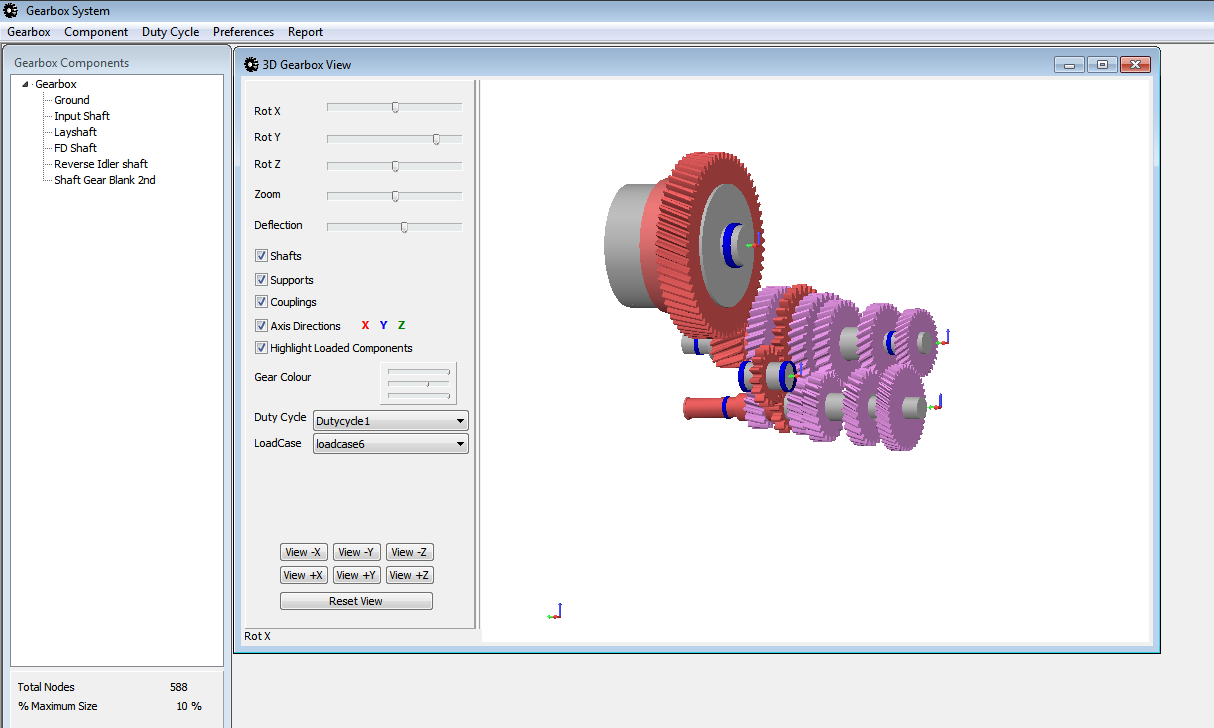Select Reverse Idler shaft tree item

click(x=101, y=164)
